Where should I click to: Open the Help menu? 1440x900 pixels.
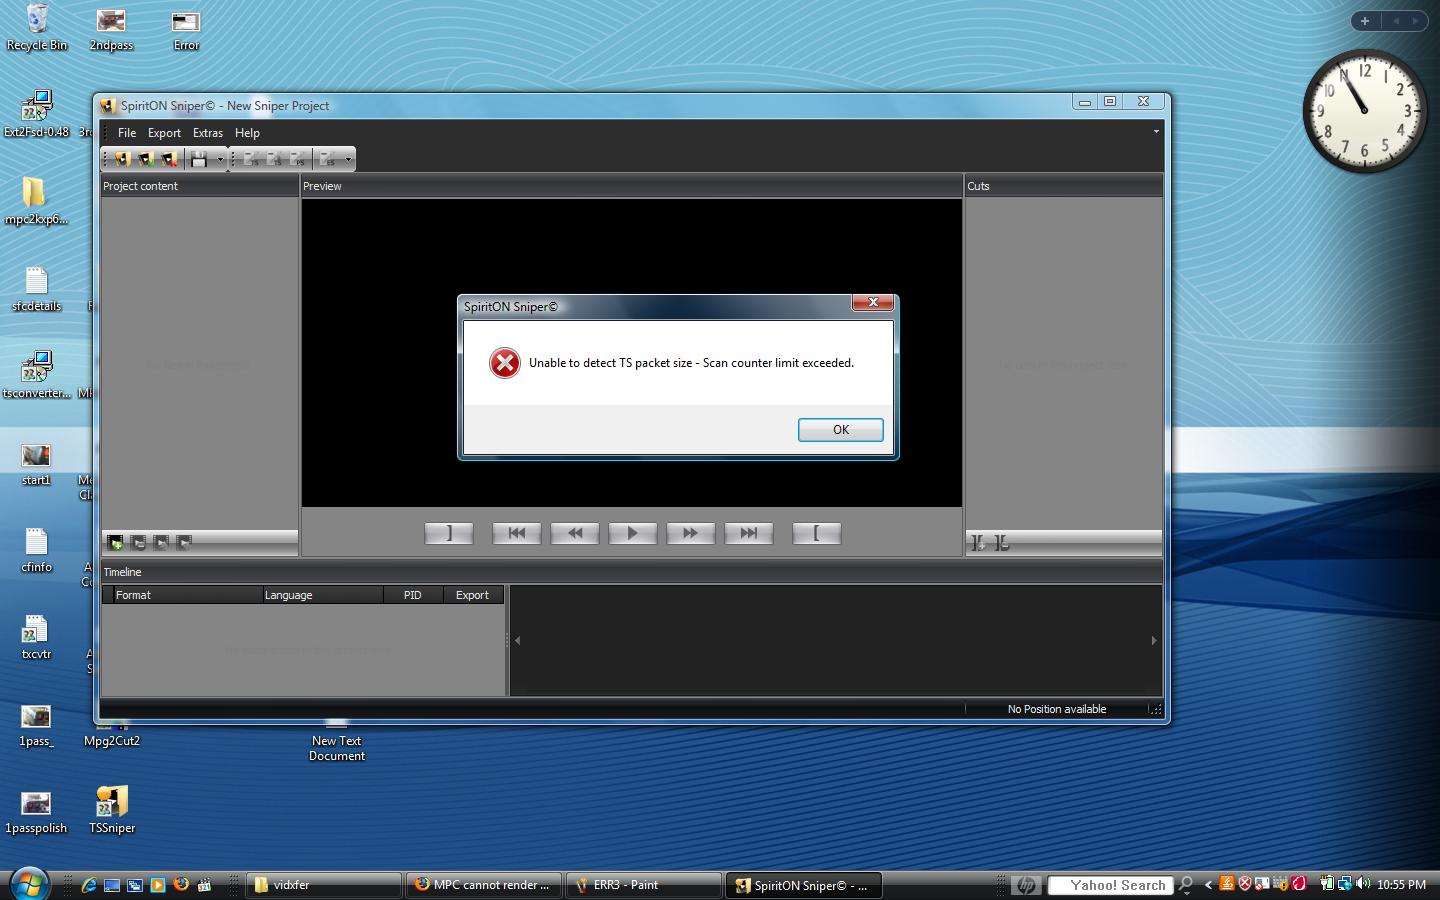(x=247, y=133)
